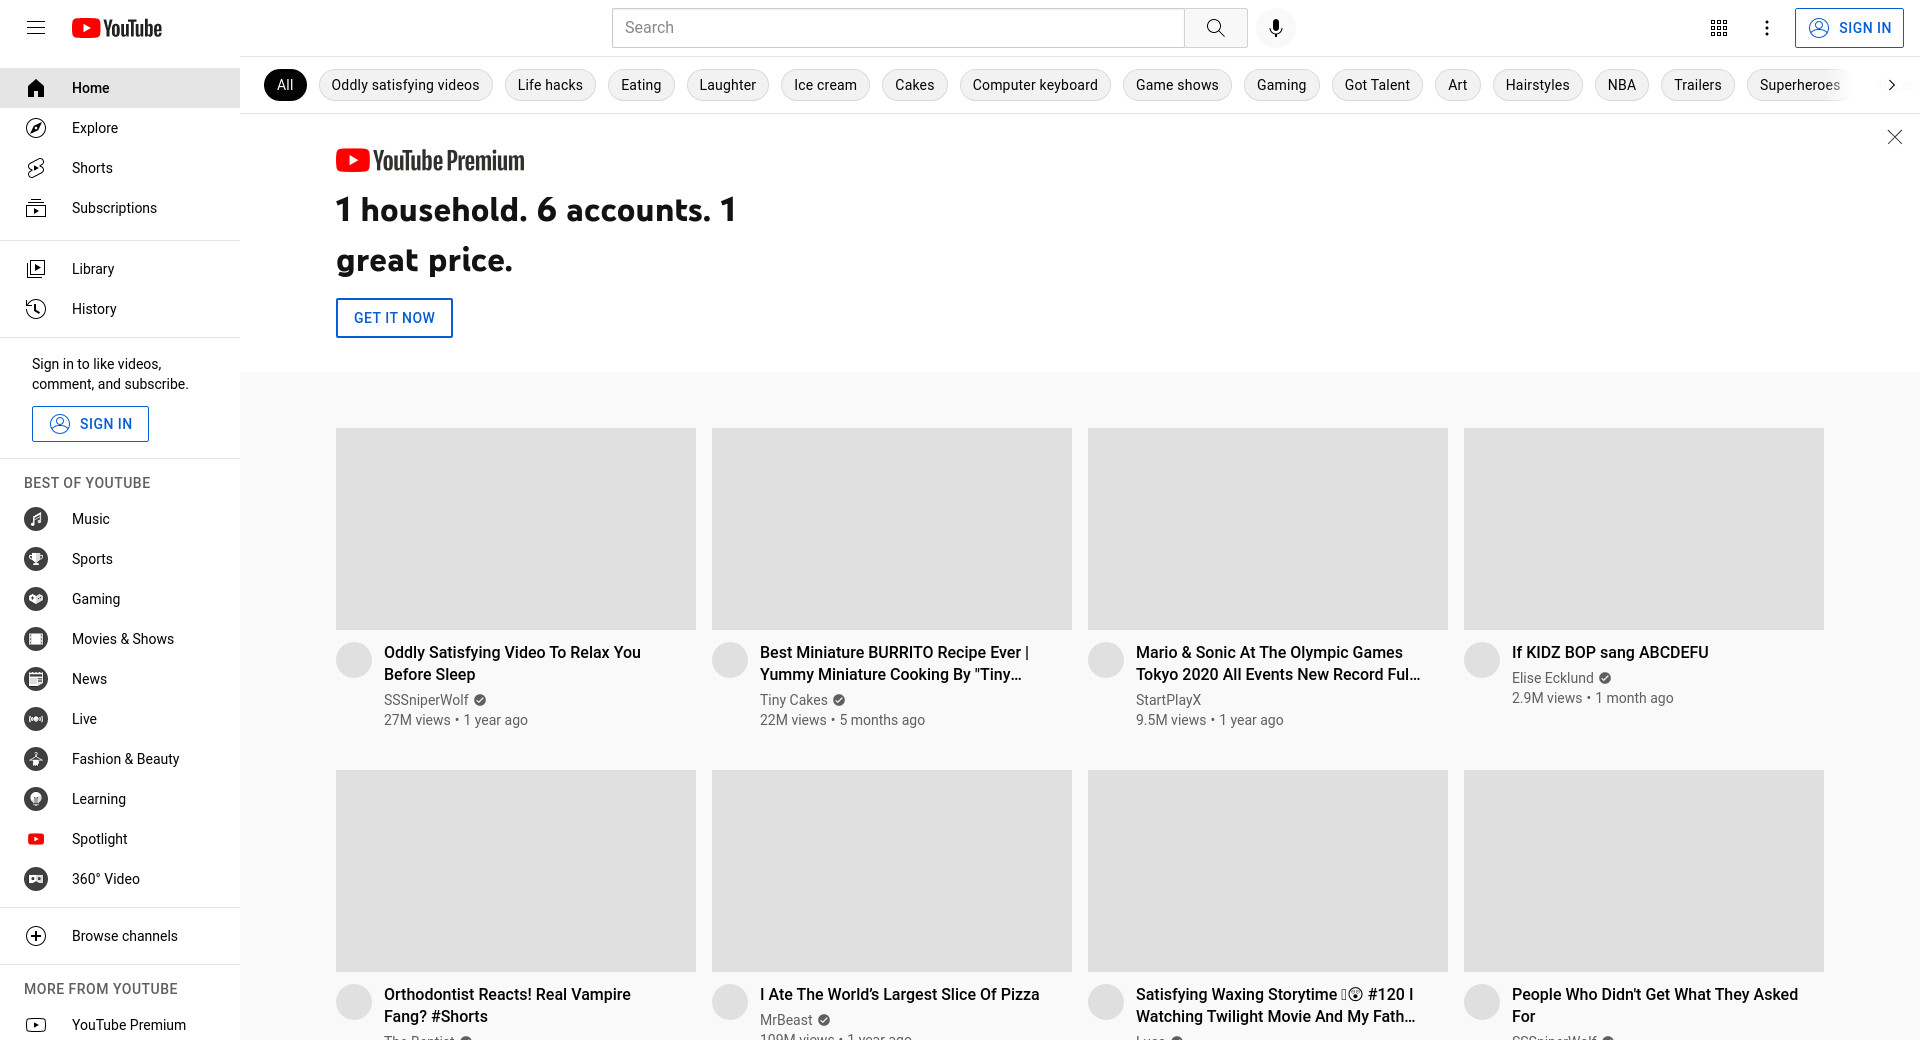Image resolution: width=1920 pixels, height=1040 pixels.
Task: Click the search magnifier button
Action: click(1216, 28)
